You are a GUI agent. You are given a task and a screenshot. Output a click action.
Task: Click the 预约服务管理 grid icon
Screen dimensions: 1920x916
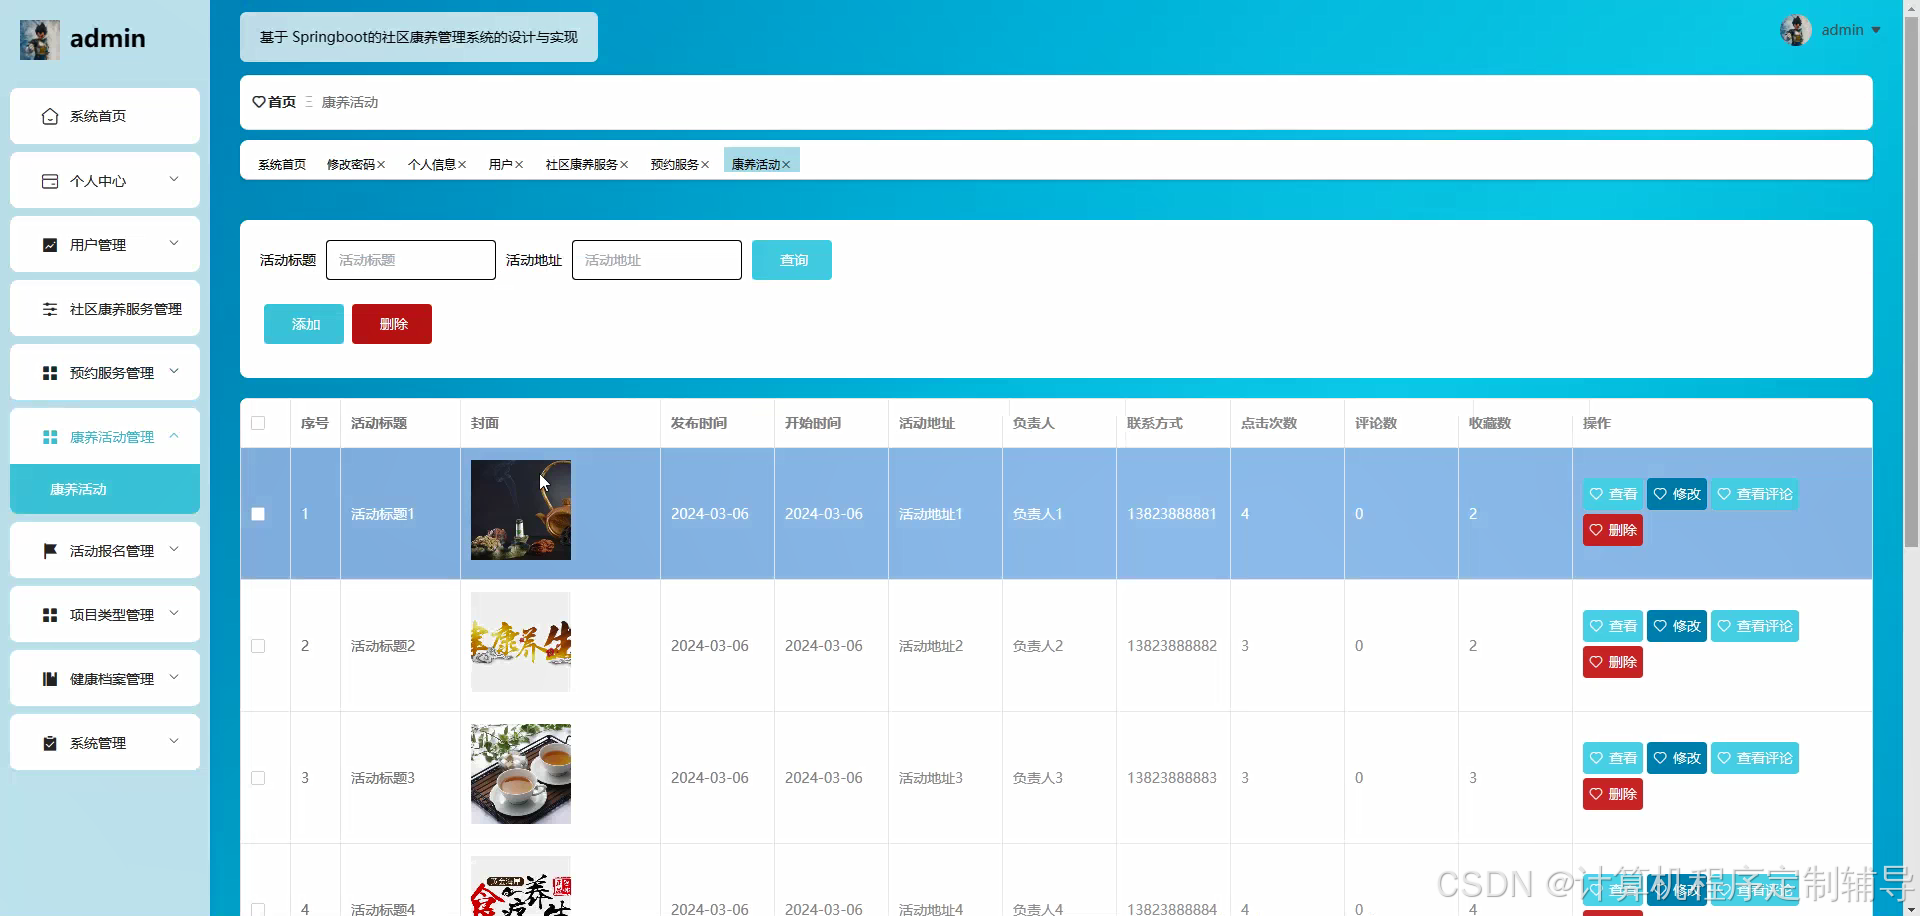[x=50, y=373]
